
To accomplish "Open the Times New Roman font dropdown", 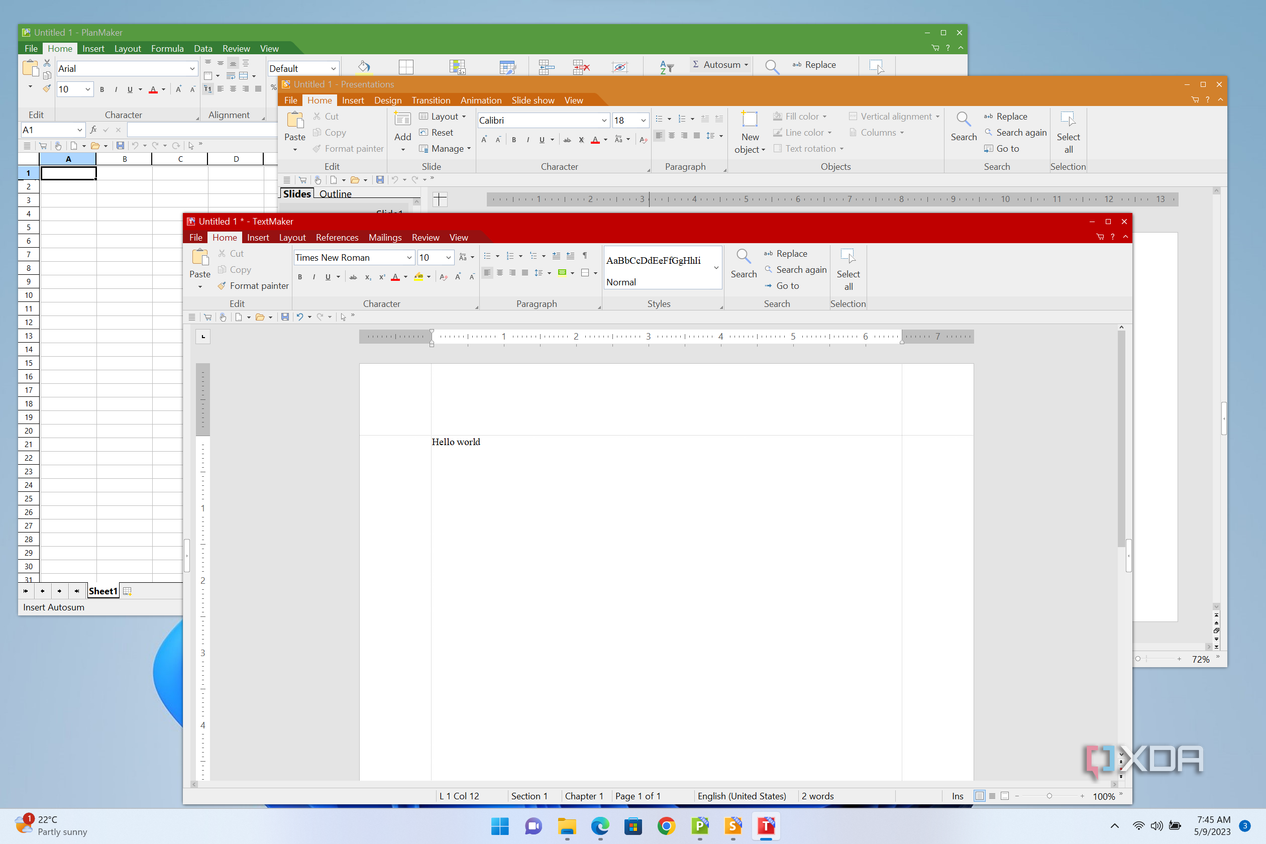I will [409, 258].
